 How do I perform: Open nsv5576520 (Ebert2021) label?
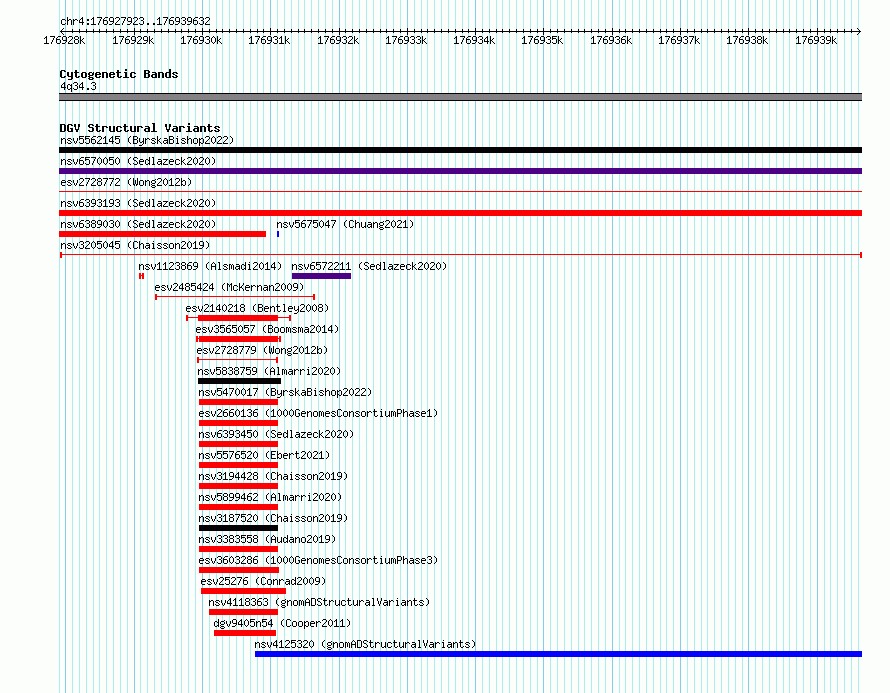264,455
